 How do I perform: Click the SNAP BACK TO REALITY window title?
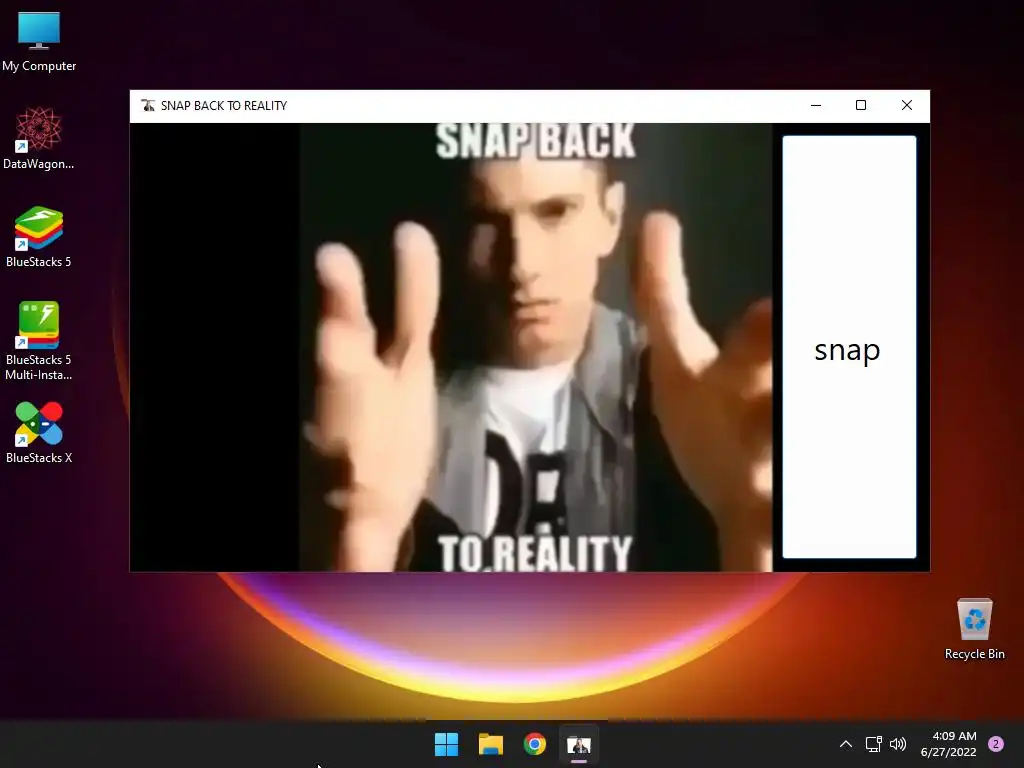click(x=224, y=106)
